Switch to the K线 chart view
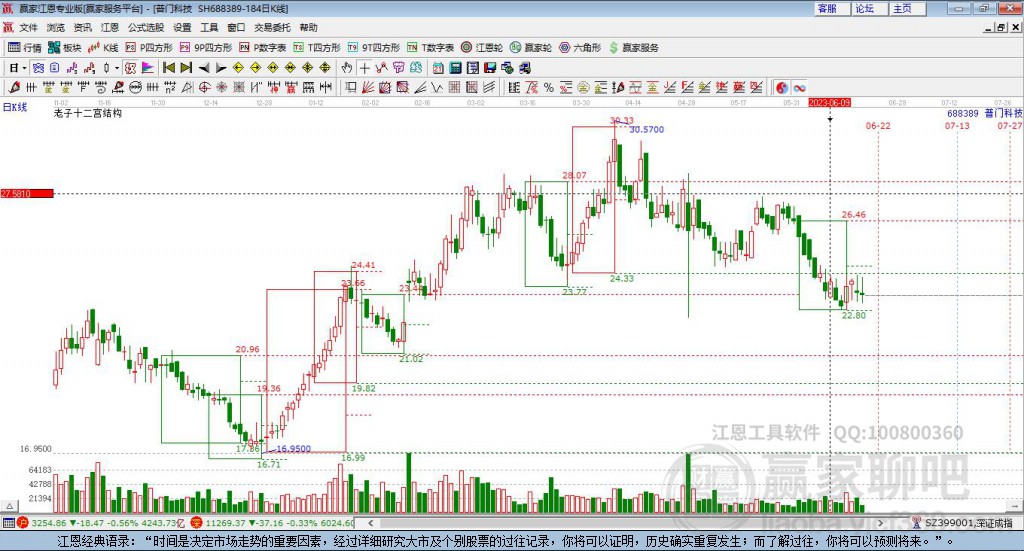 tap(103, 48)
